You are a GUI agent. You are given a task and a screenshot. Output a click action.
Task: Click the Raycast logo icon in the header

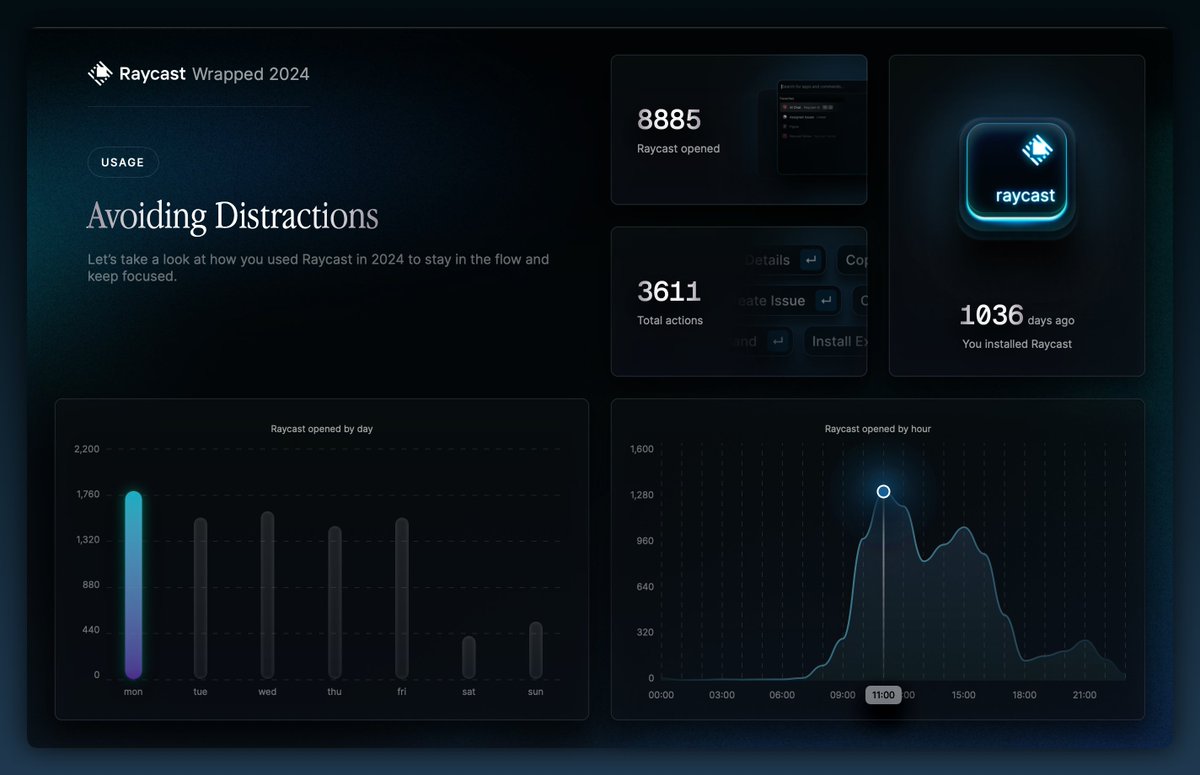tap(99, 74)
